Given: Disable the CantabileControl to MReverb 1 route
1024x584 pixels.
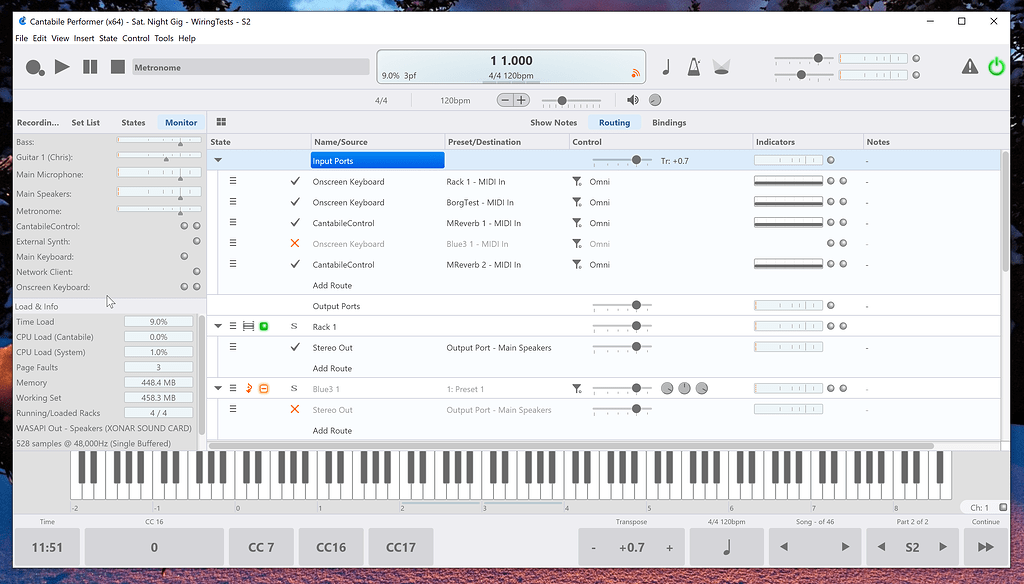Looking at the screenshot, I should pyautogui.click(x=295, y=223).
